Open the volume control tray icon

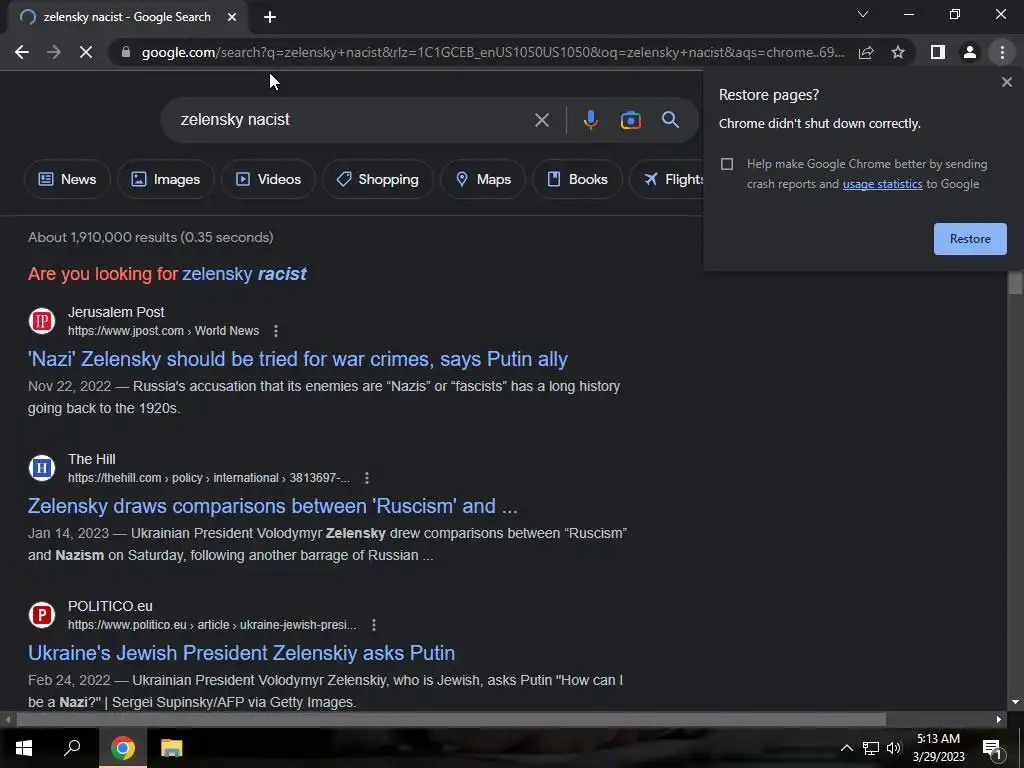coord(893,748)
